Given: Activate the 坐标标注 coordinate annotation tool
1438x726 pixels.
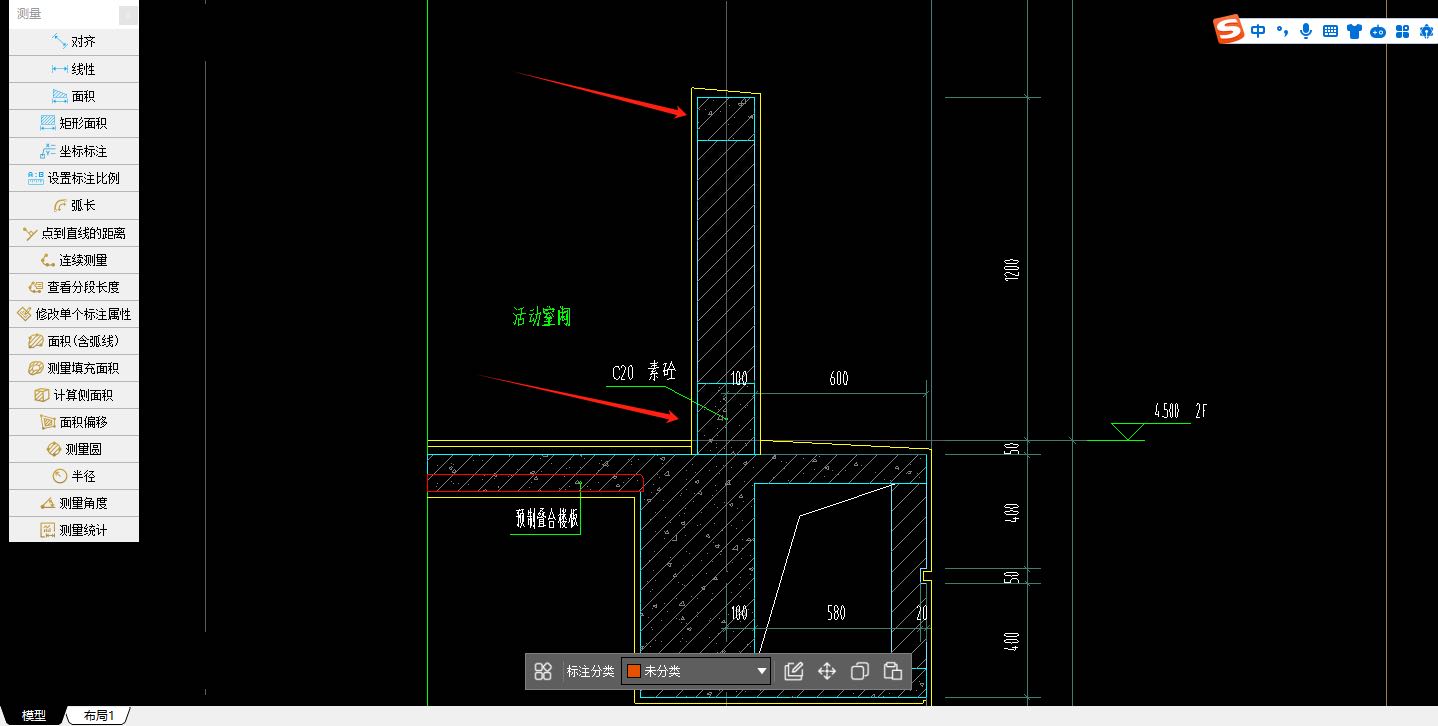Looking at the screenshot, I should tap(74, 151).
